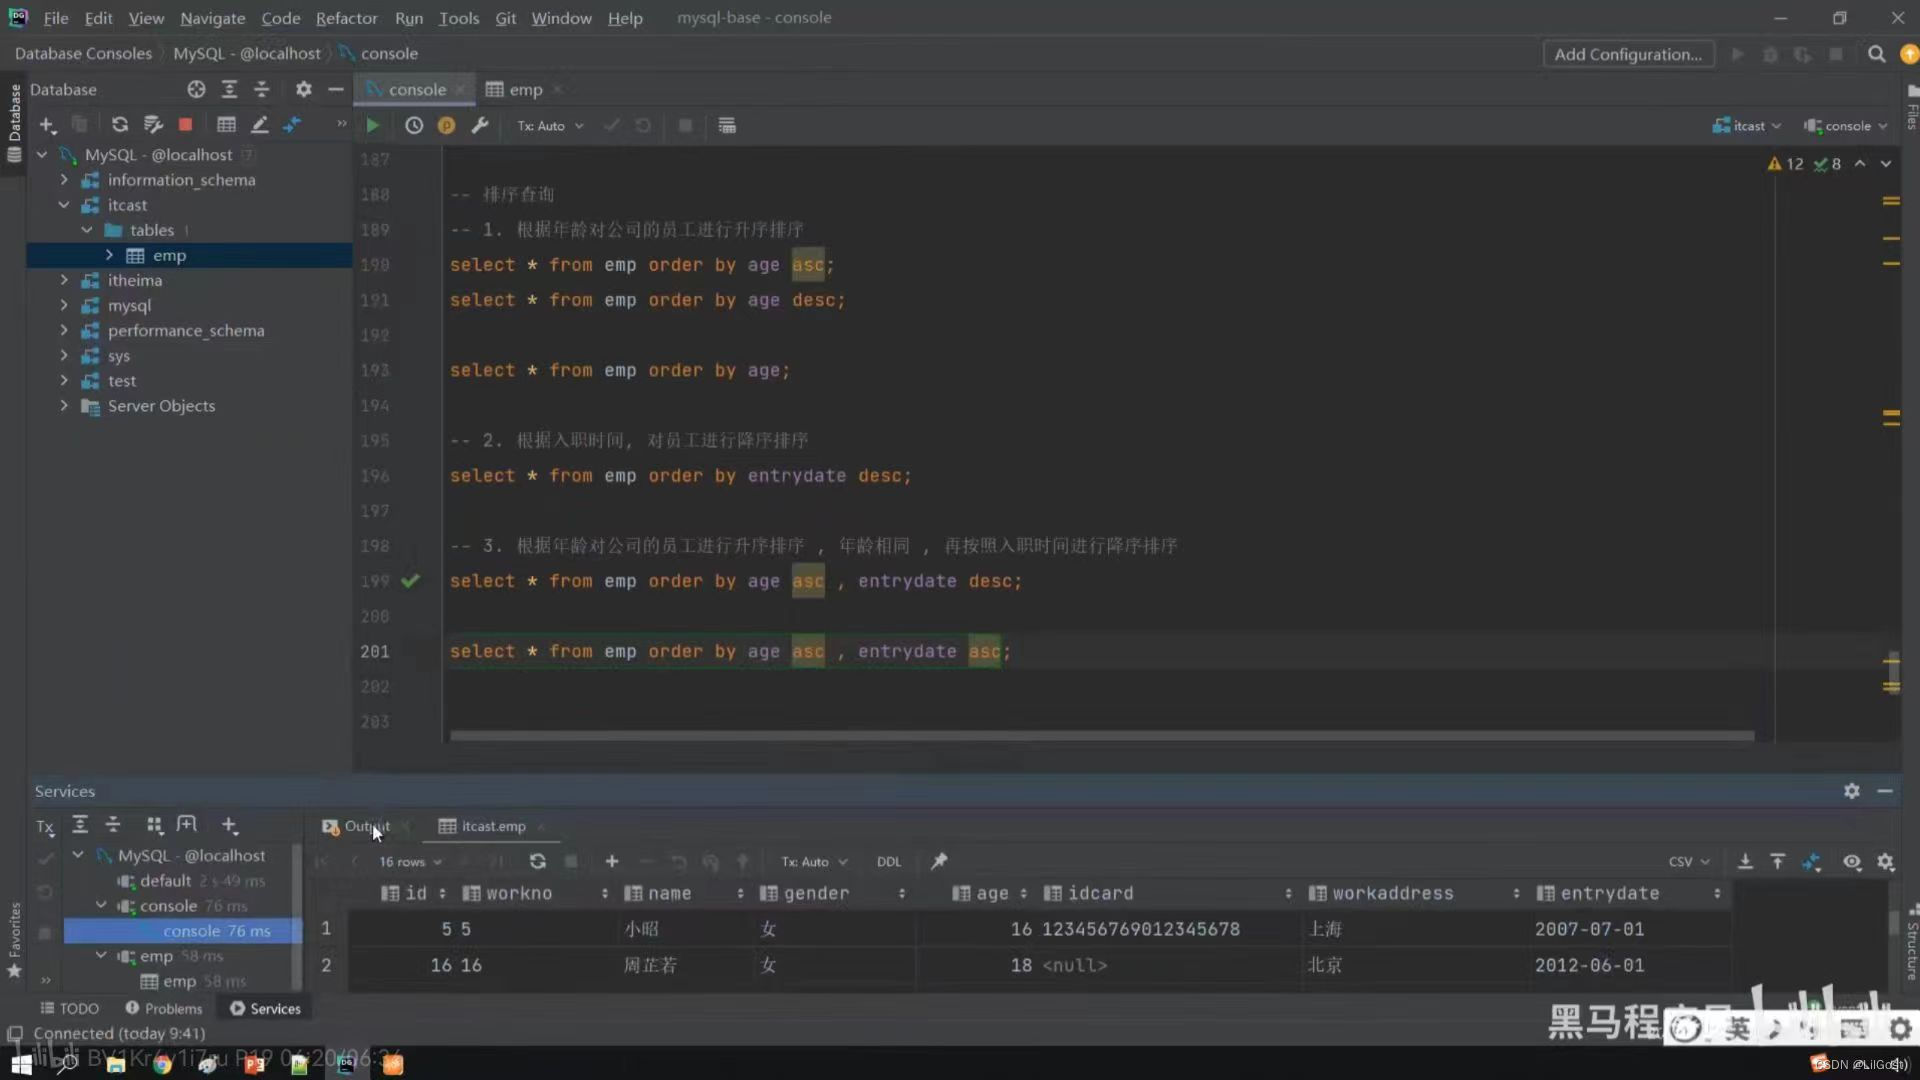Image resolution: width=1920 pixels, height=1080 pixels.
Task: Export data with download icon
Action: point(1745,862)
